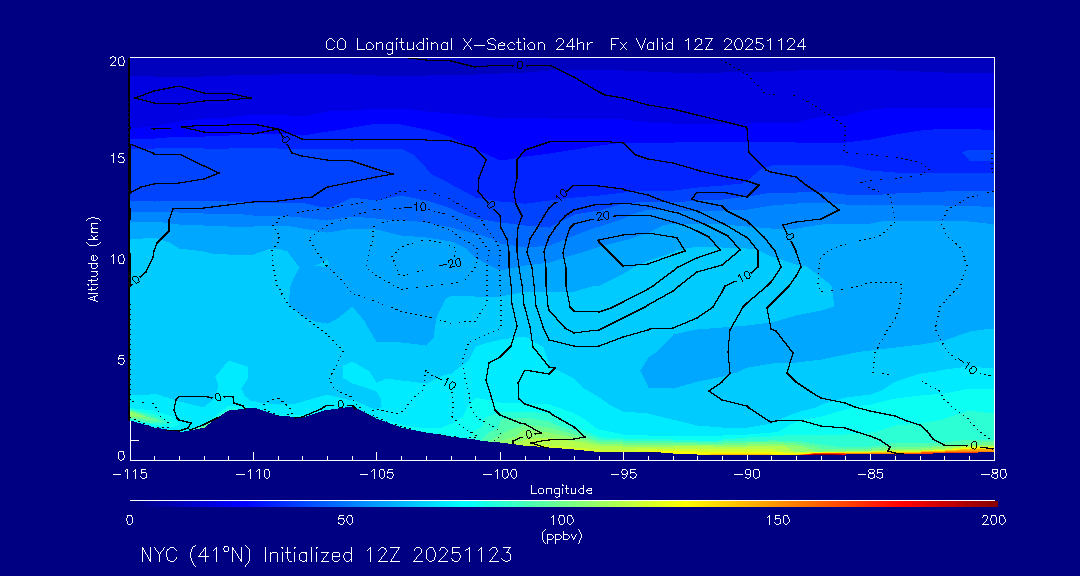Click the 200 label on color scale
The image size is (1080, 576).
[994, 520]
